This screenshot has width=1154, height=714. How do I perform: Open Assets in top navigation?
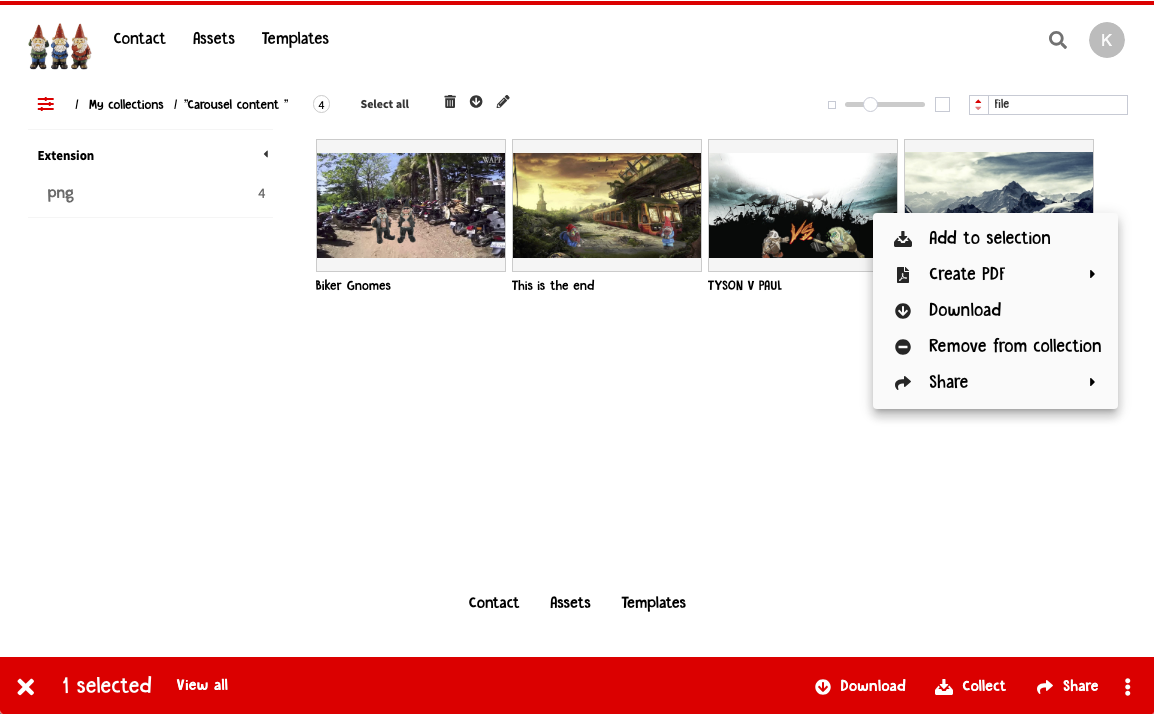[213, 38]
